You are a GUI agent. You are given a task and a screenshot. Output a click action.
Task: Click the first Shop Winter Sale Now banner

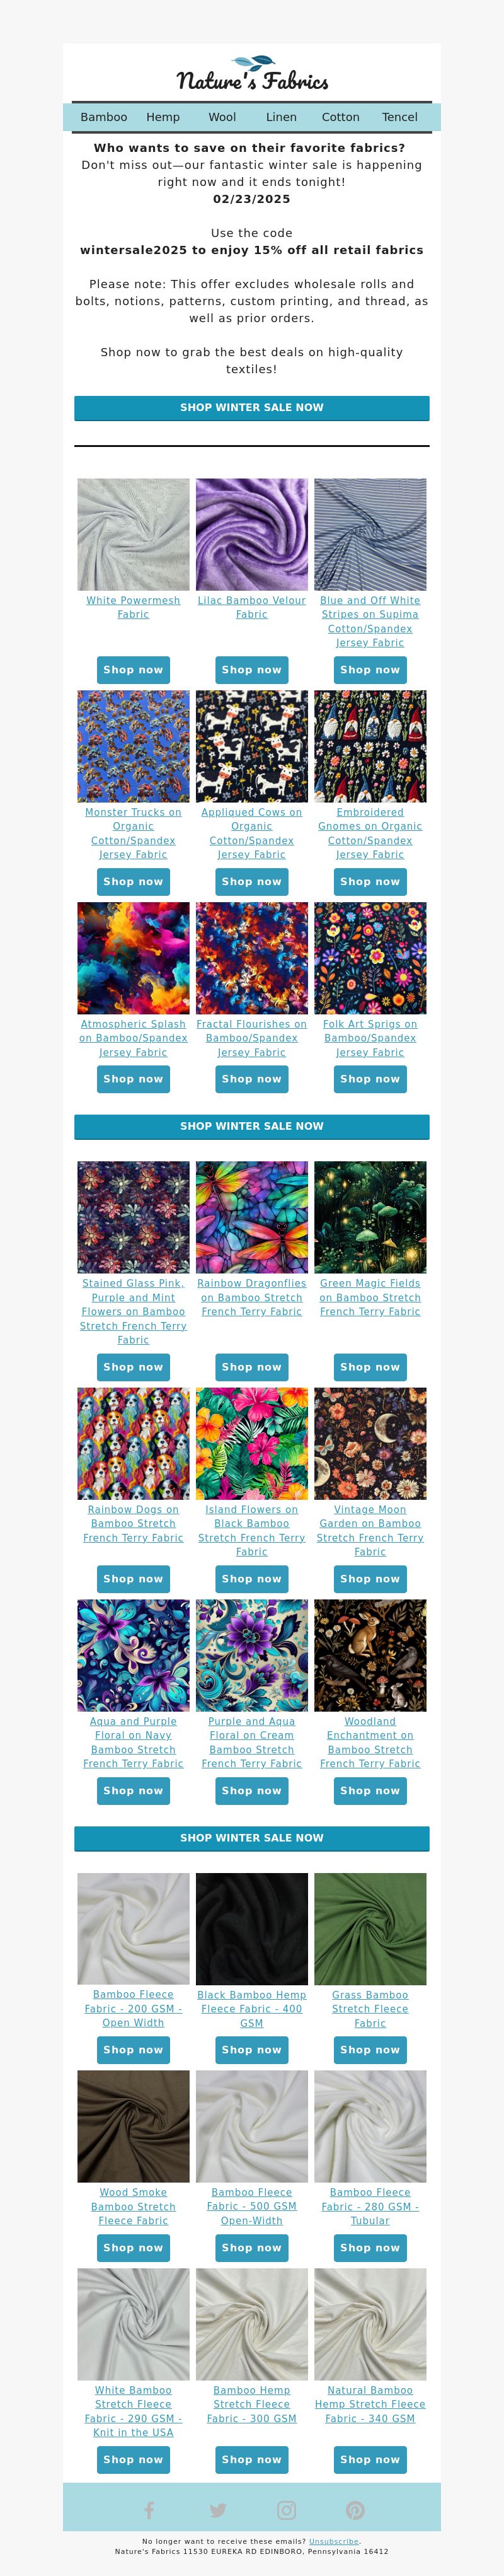pos(252,407)
